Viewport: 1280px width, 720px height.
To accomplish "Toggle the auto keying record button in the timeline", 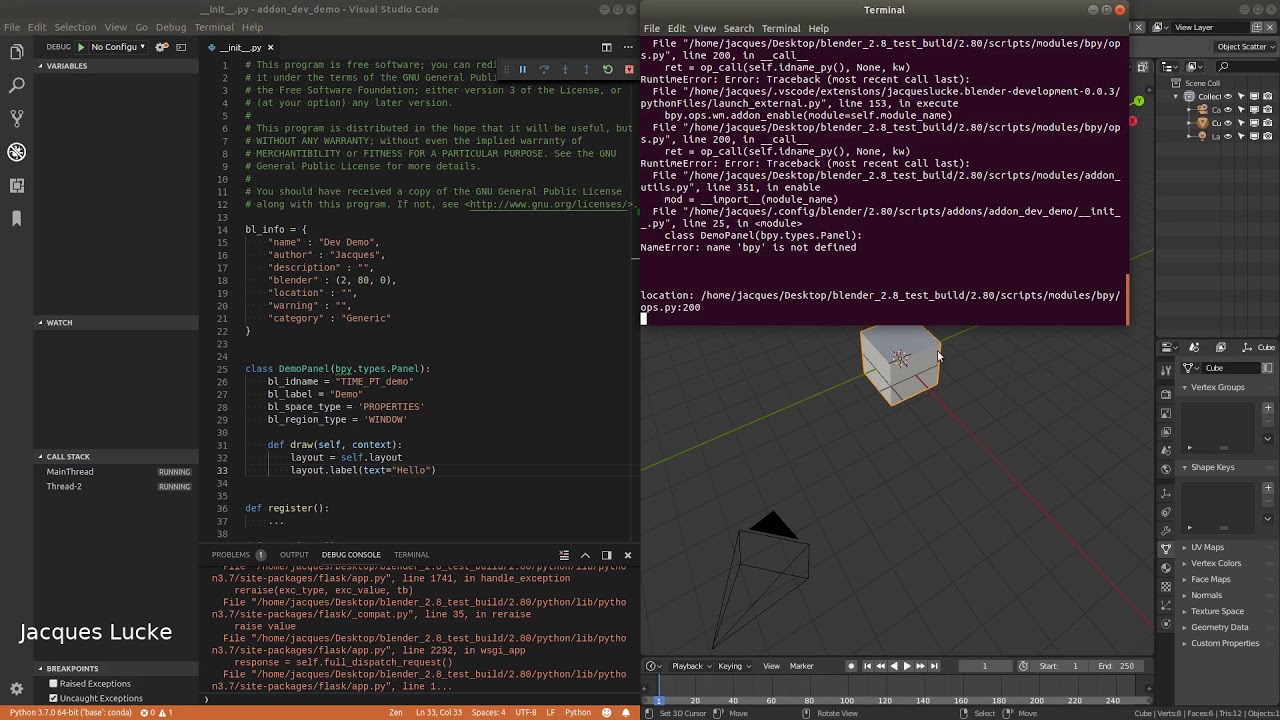I will pyautogui.click(x=851, y=666).
